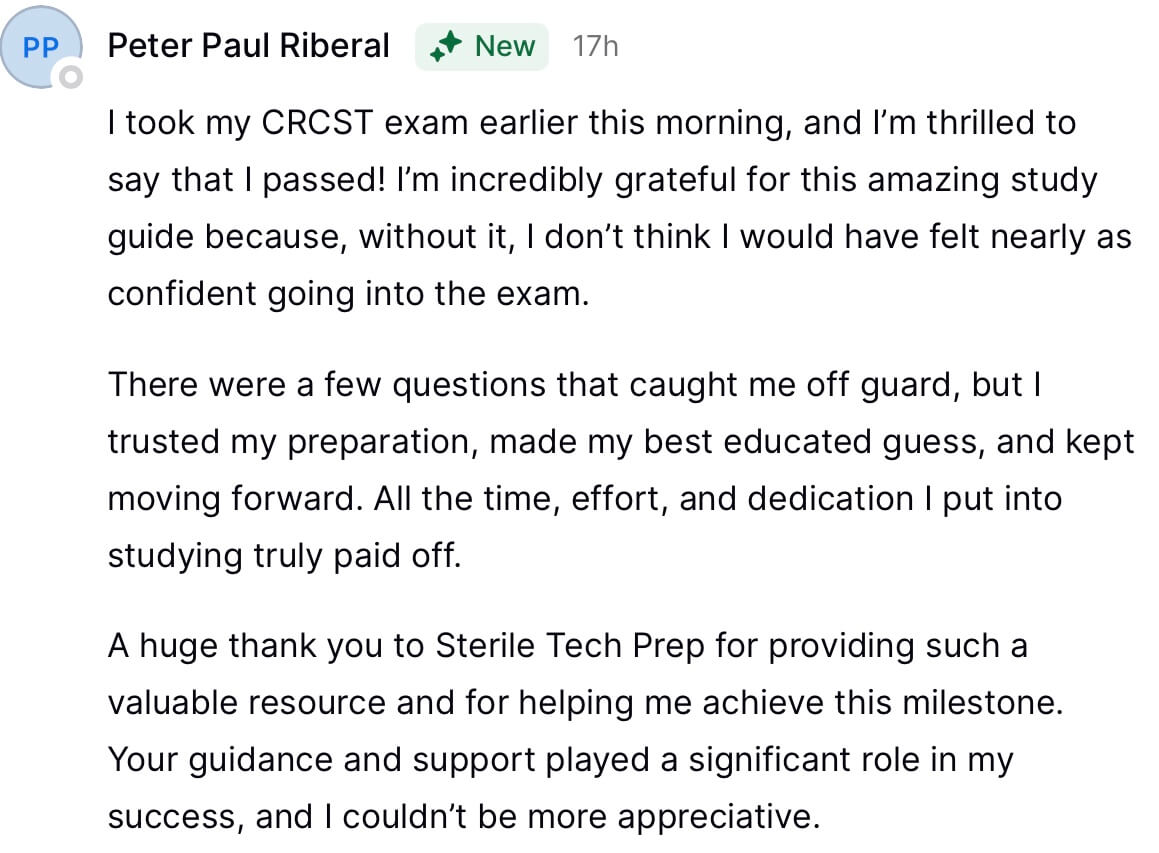Viewport: 1159px width, 853px height.
Task: Select the line starting "confident going into"
Action: (x=349, y=294)
